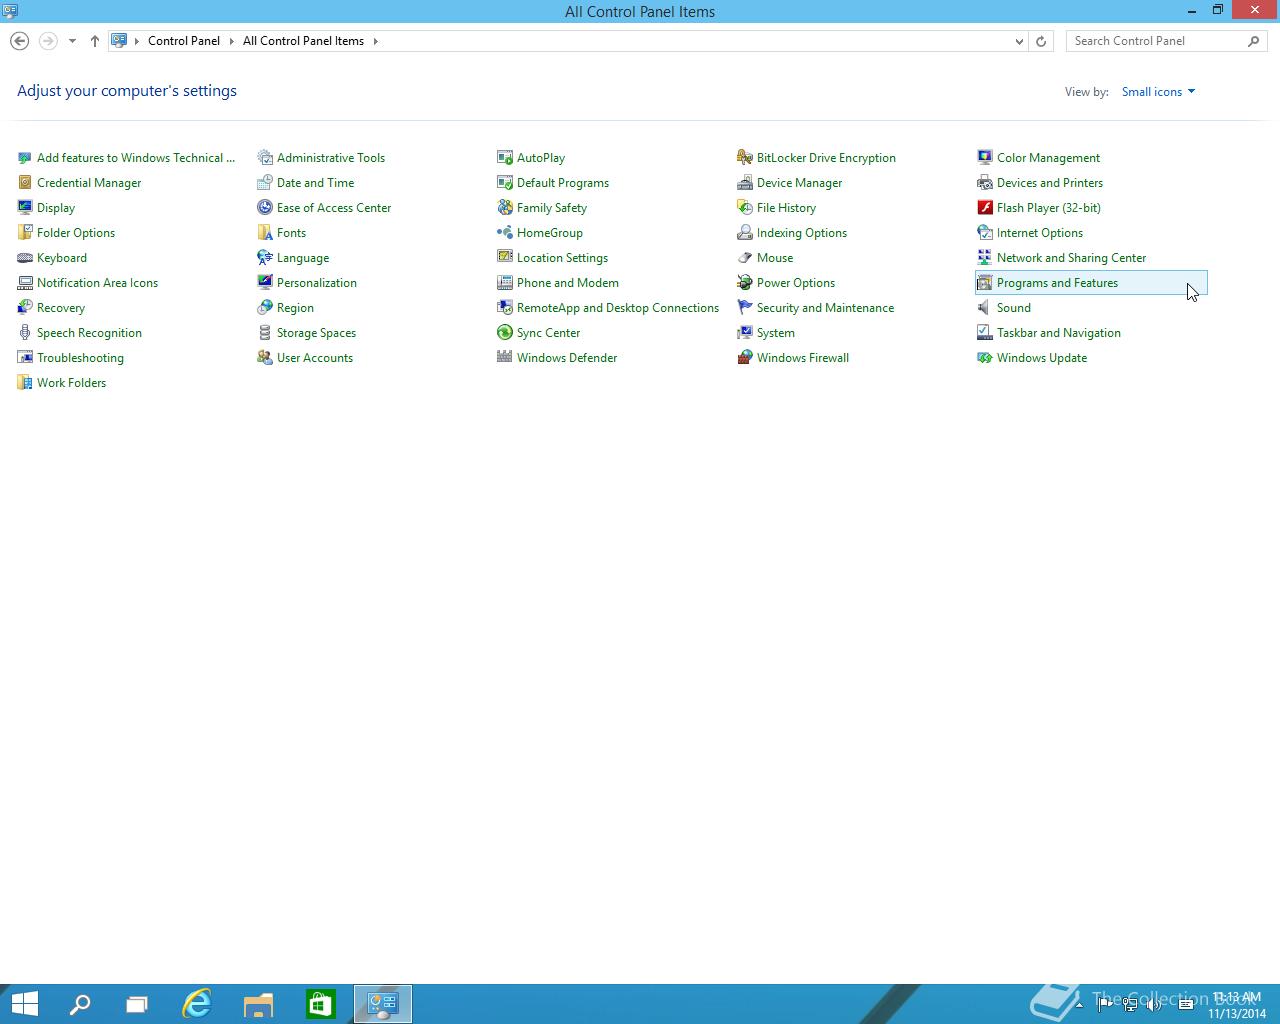The image size is (1280, 1024).
Task: Open Devices and Printers
Action: click(1050, 183)
